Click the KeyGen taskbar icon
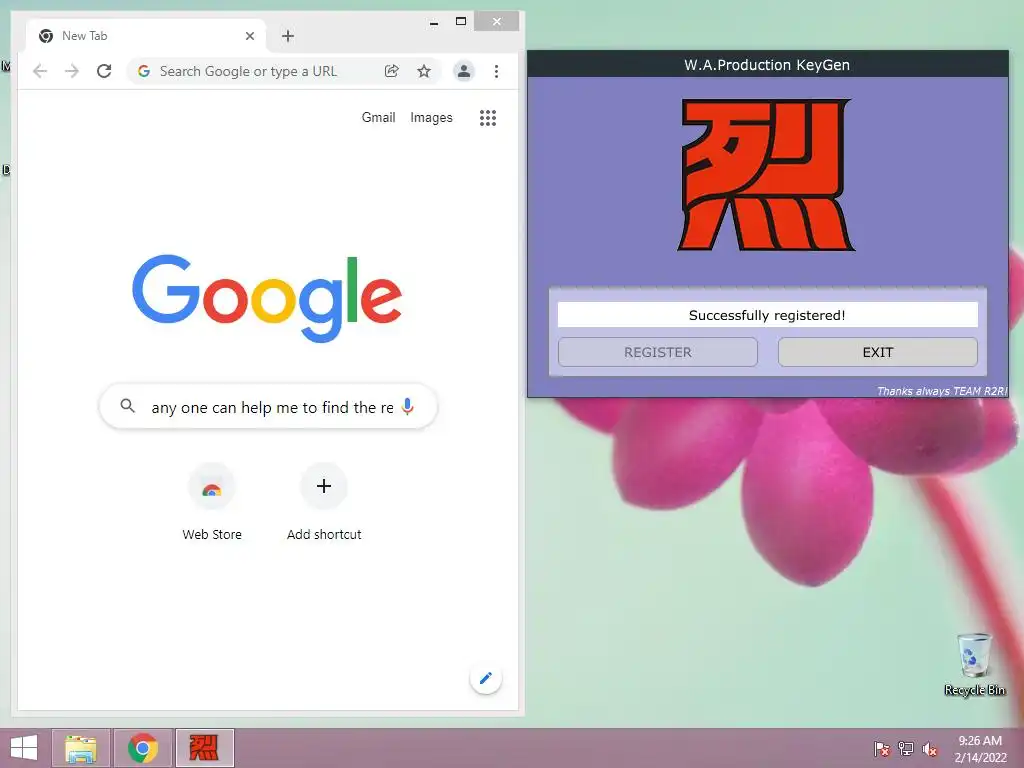This screenshot has height=768, width=1024. pos(204,748)
